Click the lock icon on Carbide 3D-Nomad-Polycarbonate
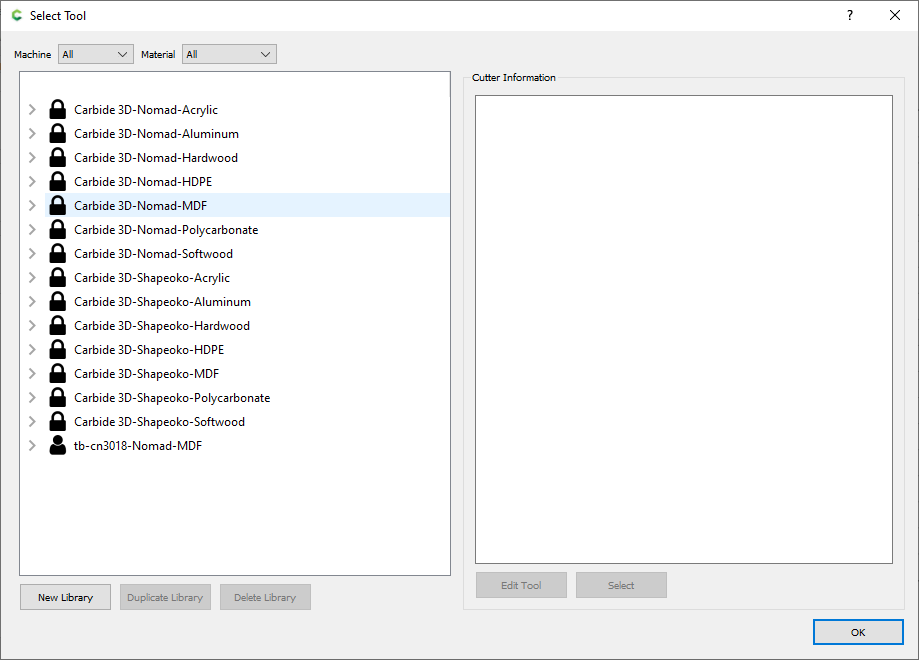The height and width of the screenshot is (660, 919). click(x=57, y=229)
